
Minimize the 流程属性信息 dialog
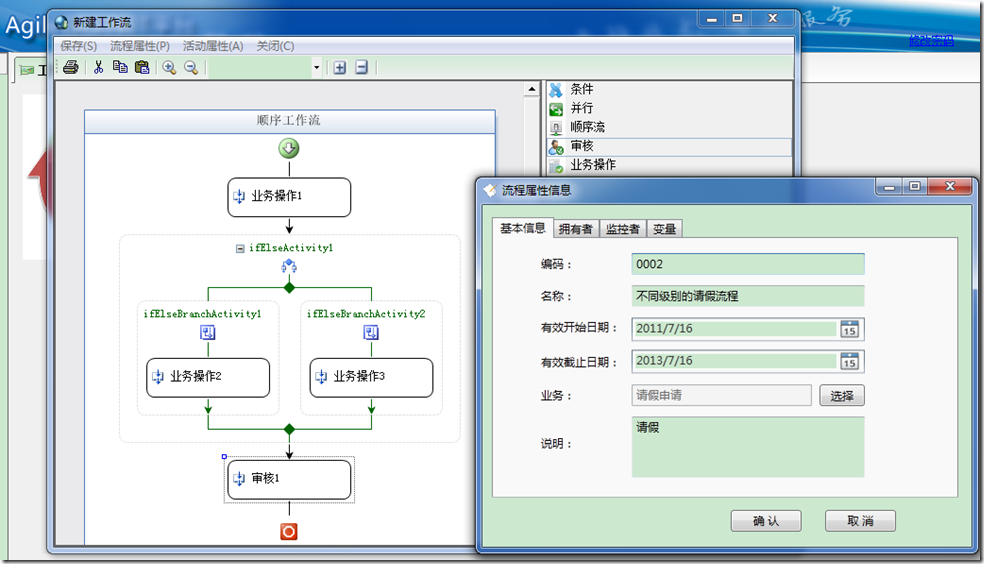[x=889, y=187]
